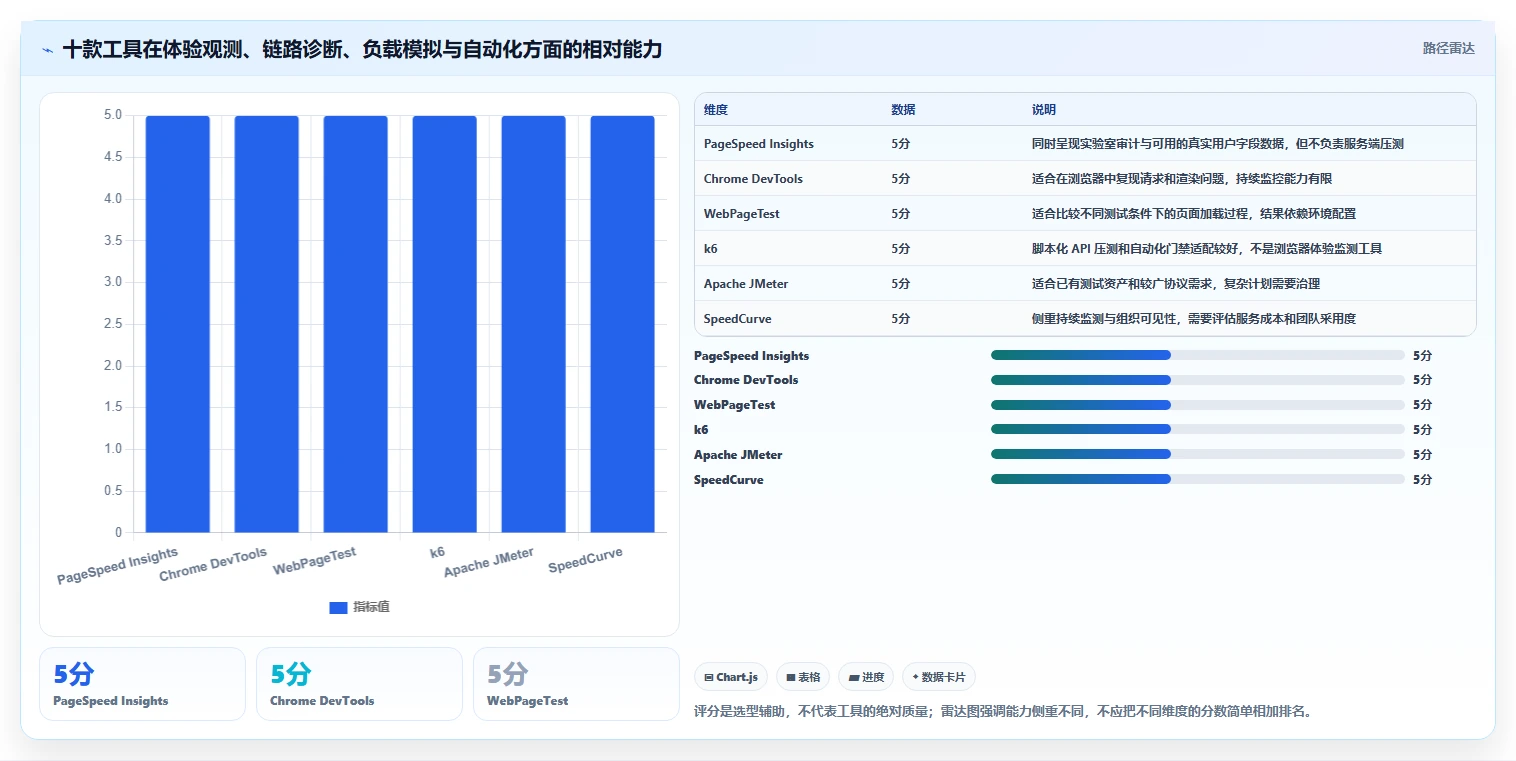Click the Apache JMeter bar in chart
1516x761 pixels.
[534, 324]
